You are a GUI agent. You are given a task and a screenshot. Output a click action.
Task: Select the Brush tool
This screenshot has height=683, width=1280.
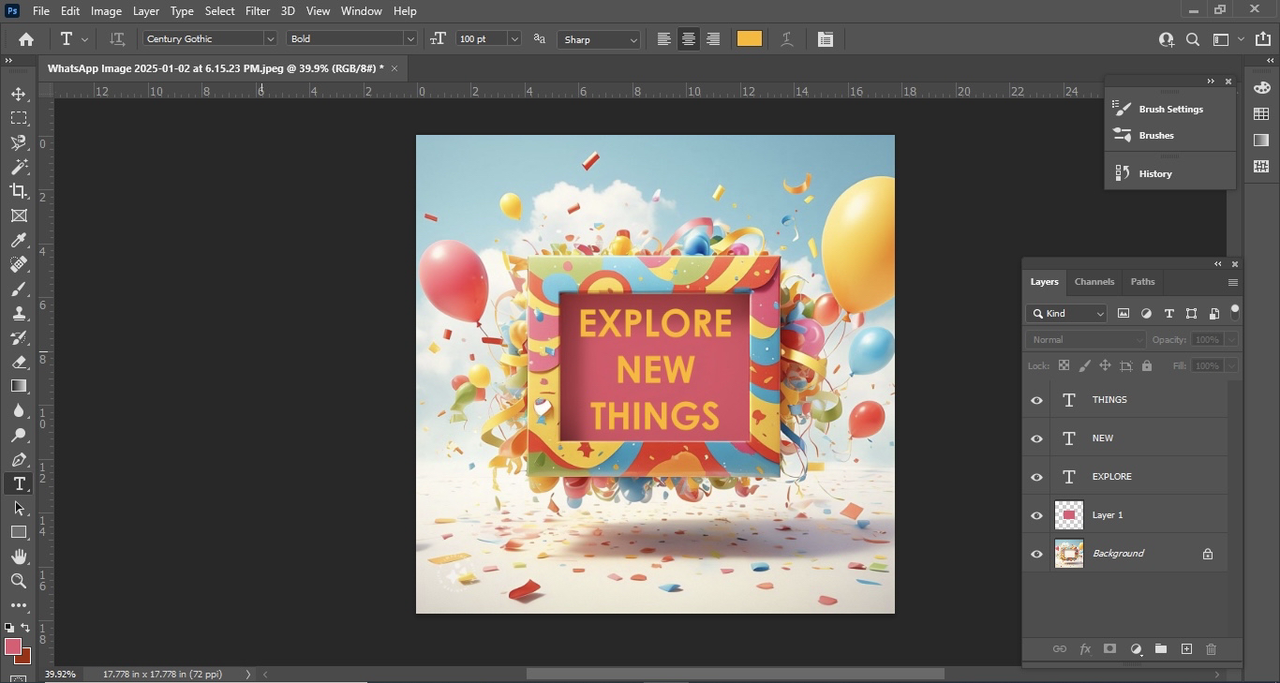(x=19, y=289)
